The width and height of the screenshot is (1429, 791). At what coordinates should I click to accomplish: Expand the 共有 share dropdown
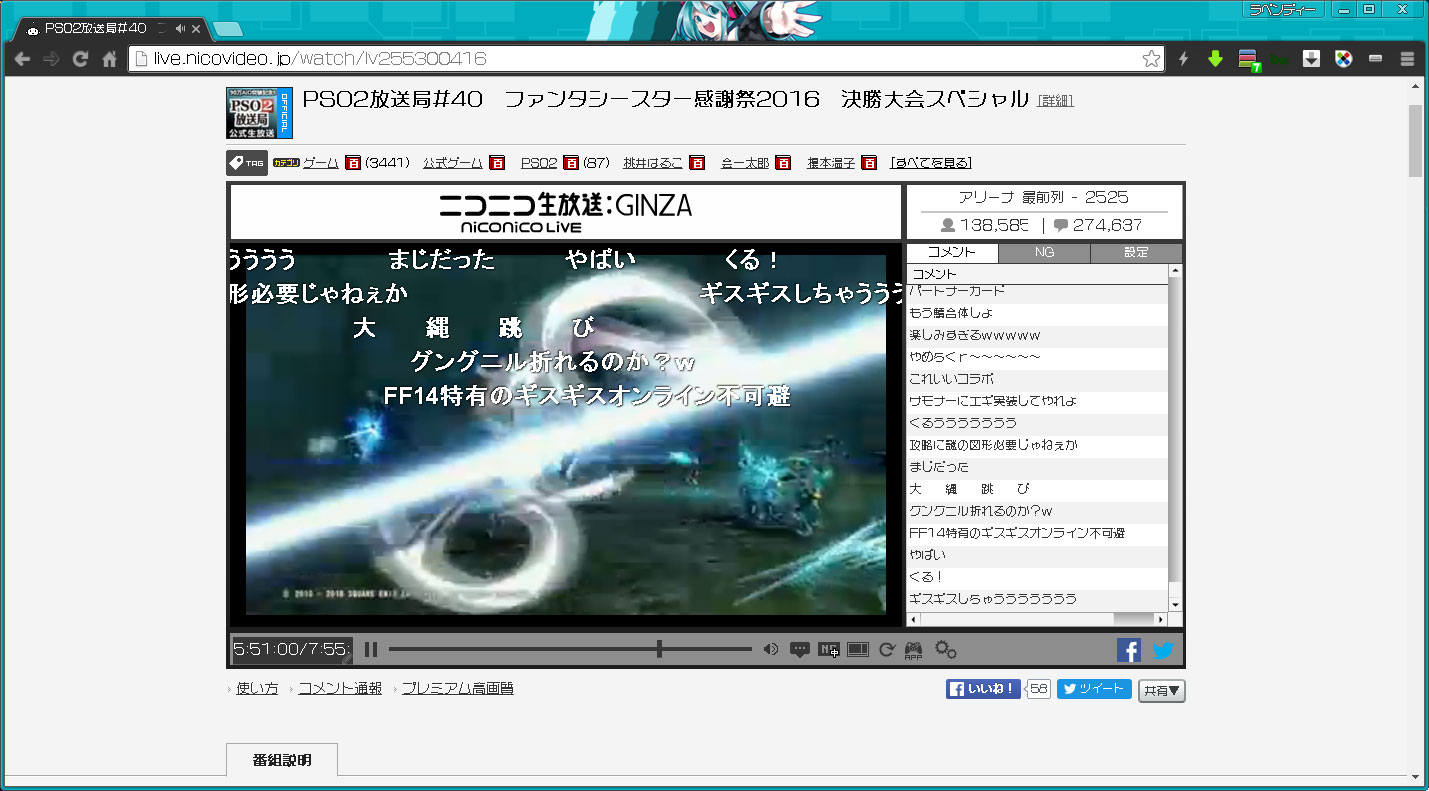point(1162,690)
